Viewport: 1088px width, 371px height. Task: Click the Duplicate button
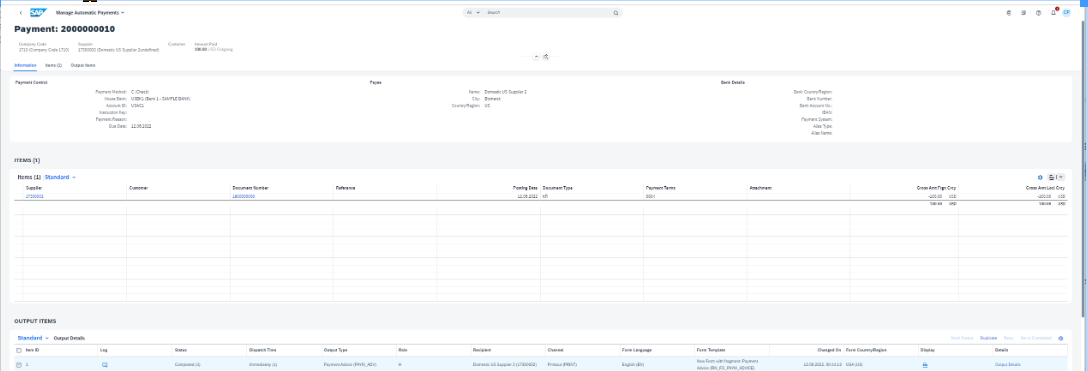tap(989, 338)
